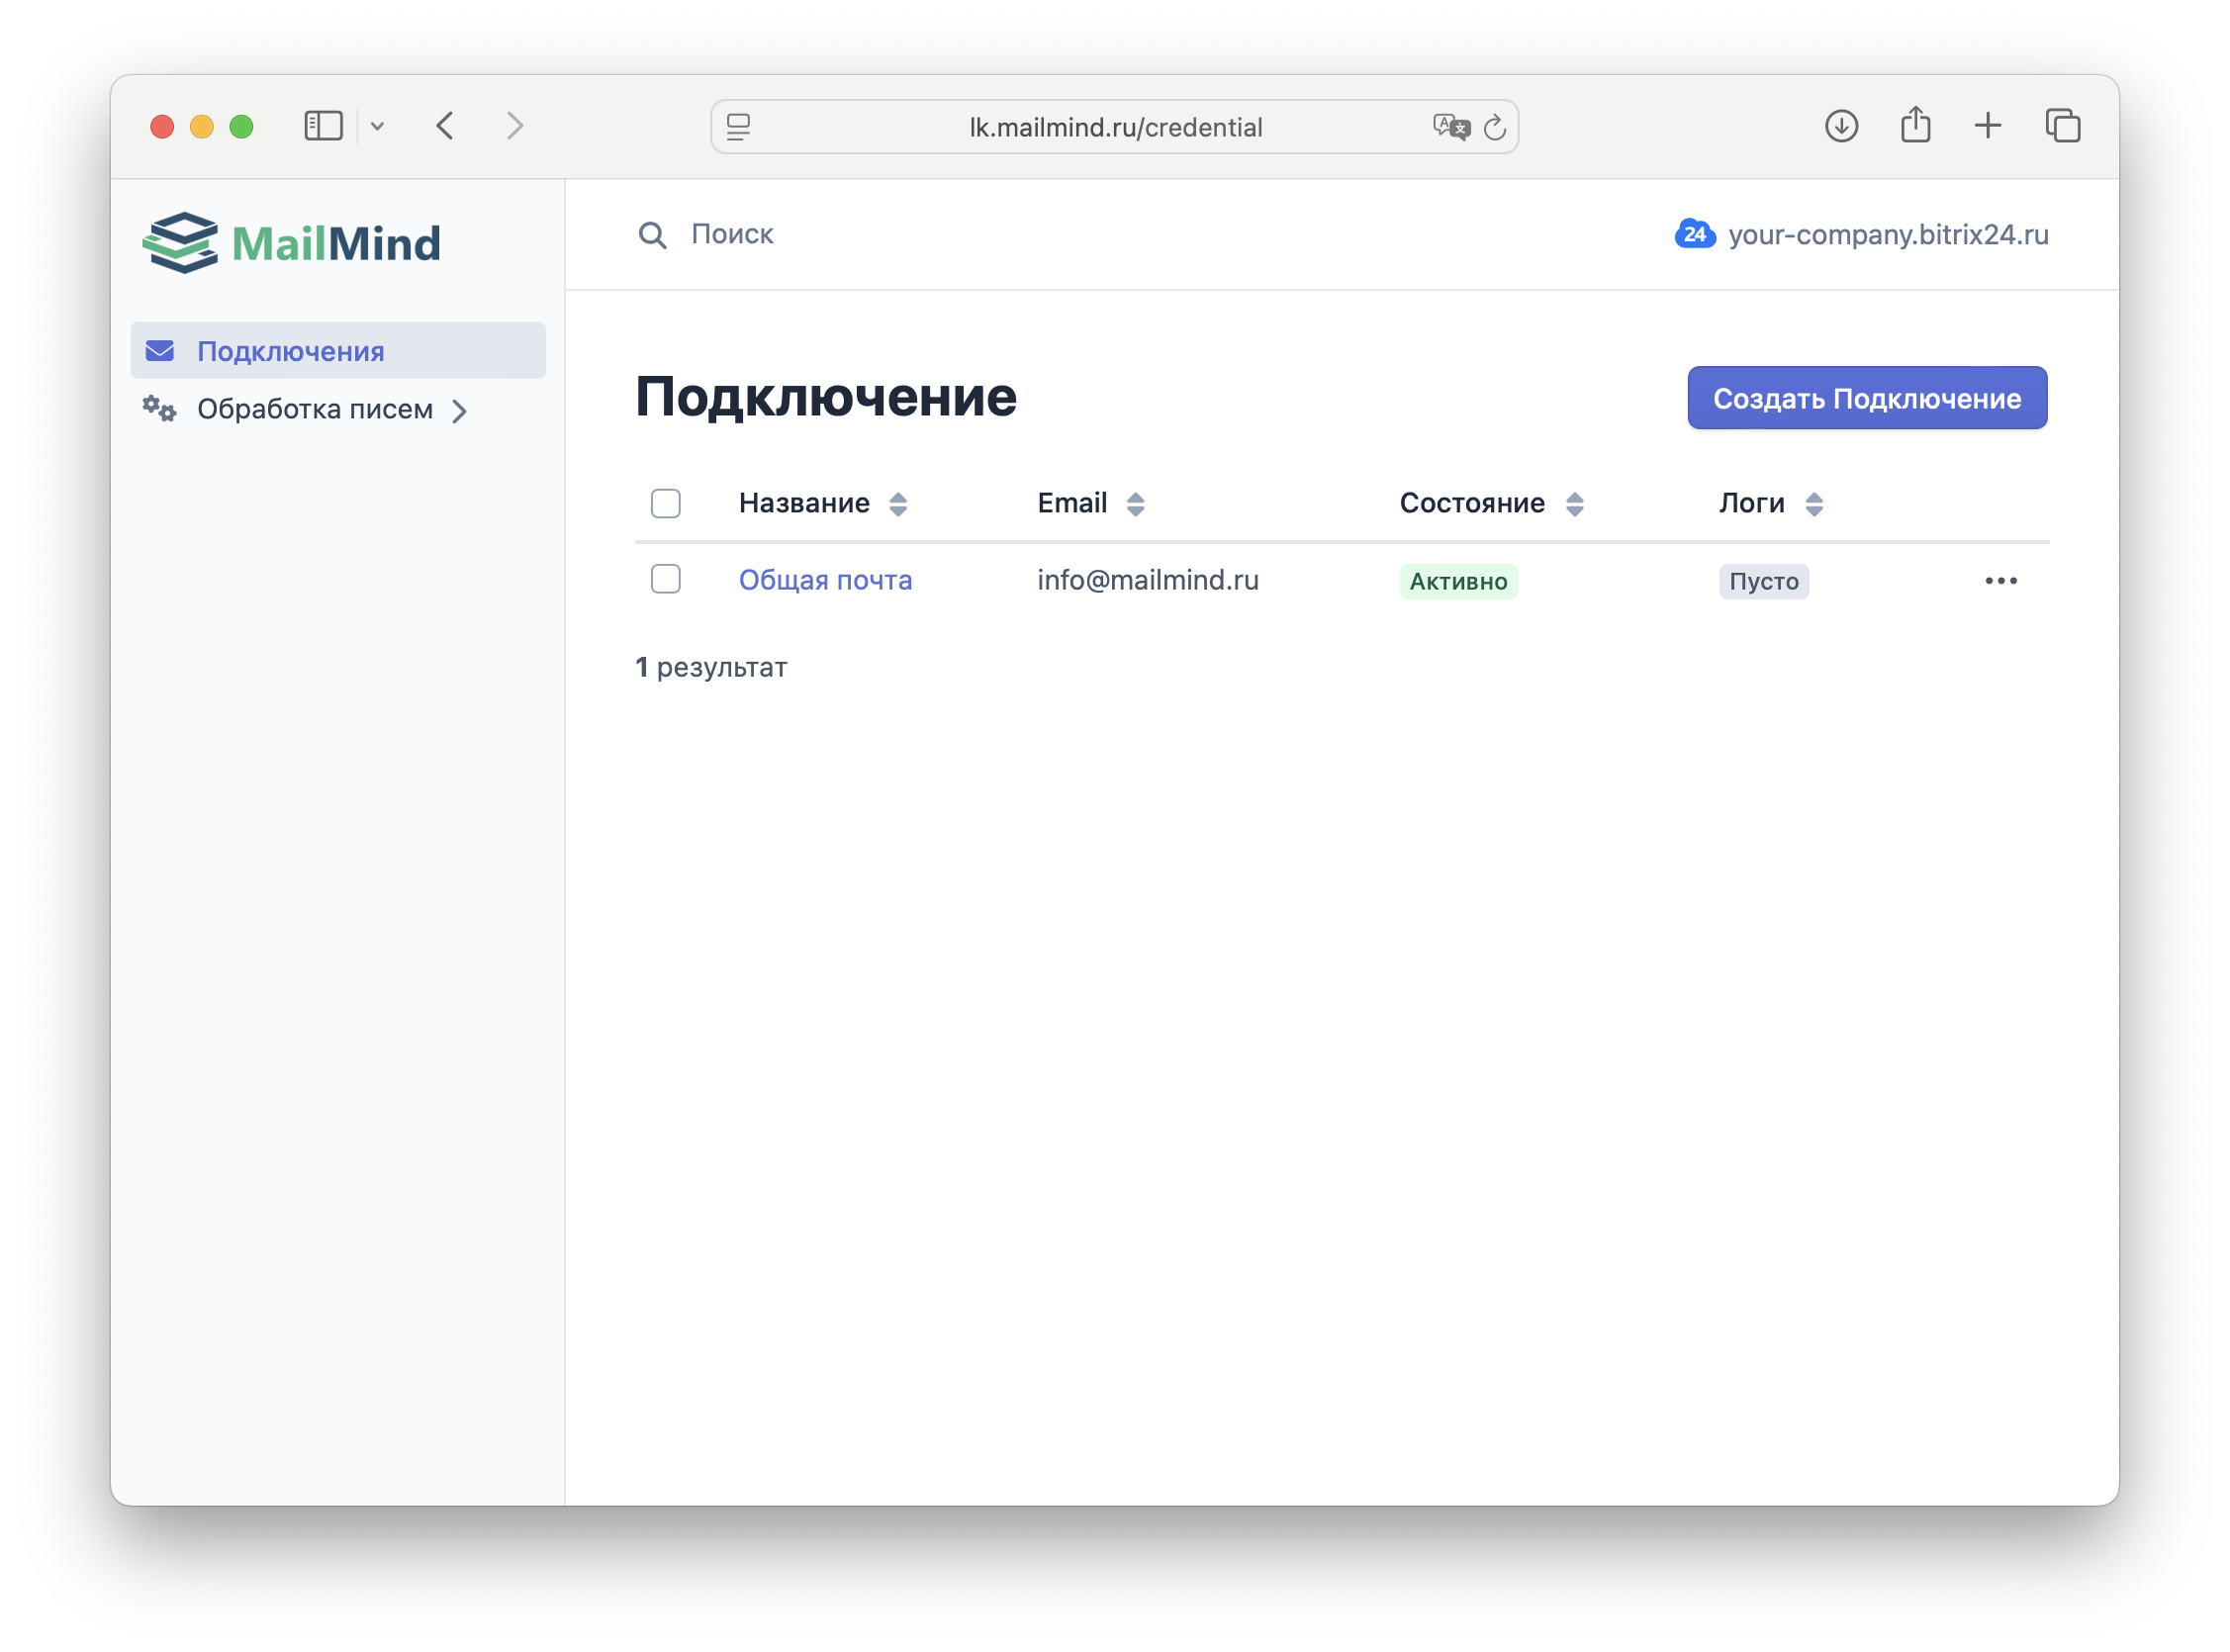
Task: Select the checkbox for Общая почта row
Action: tap(665, 579)
